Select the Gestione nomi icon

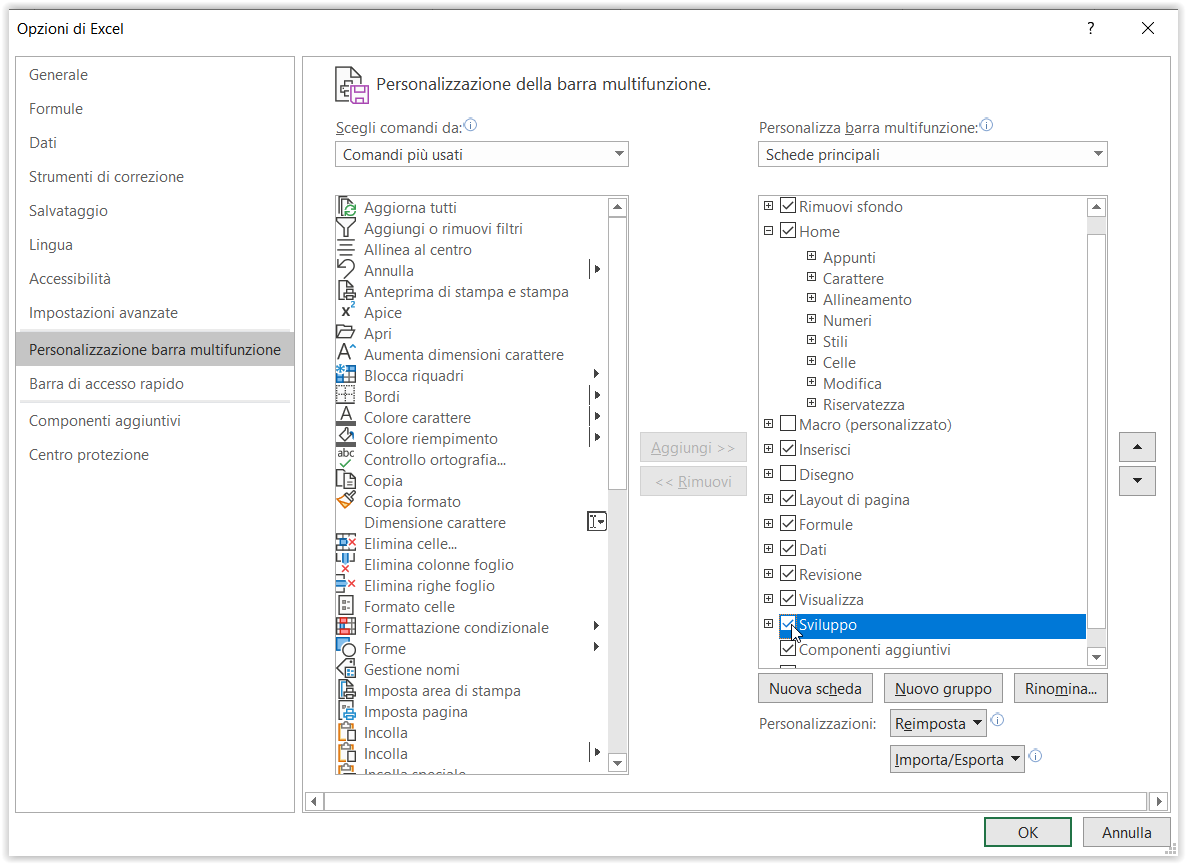point(346,670)
